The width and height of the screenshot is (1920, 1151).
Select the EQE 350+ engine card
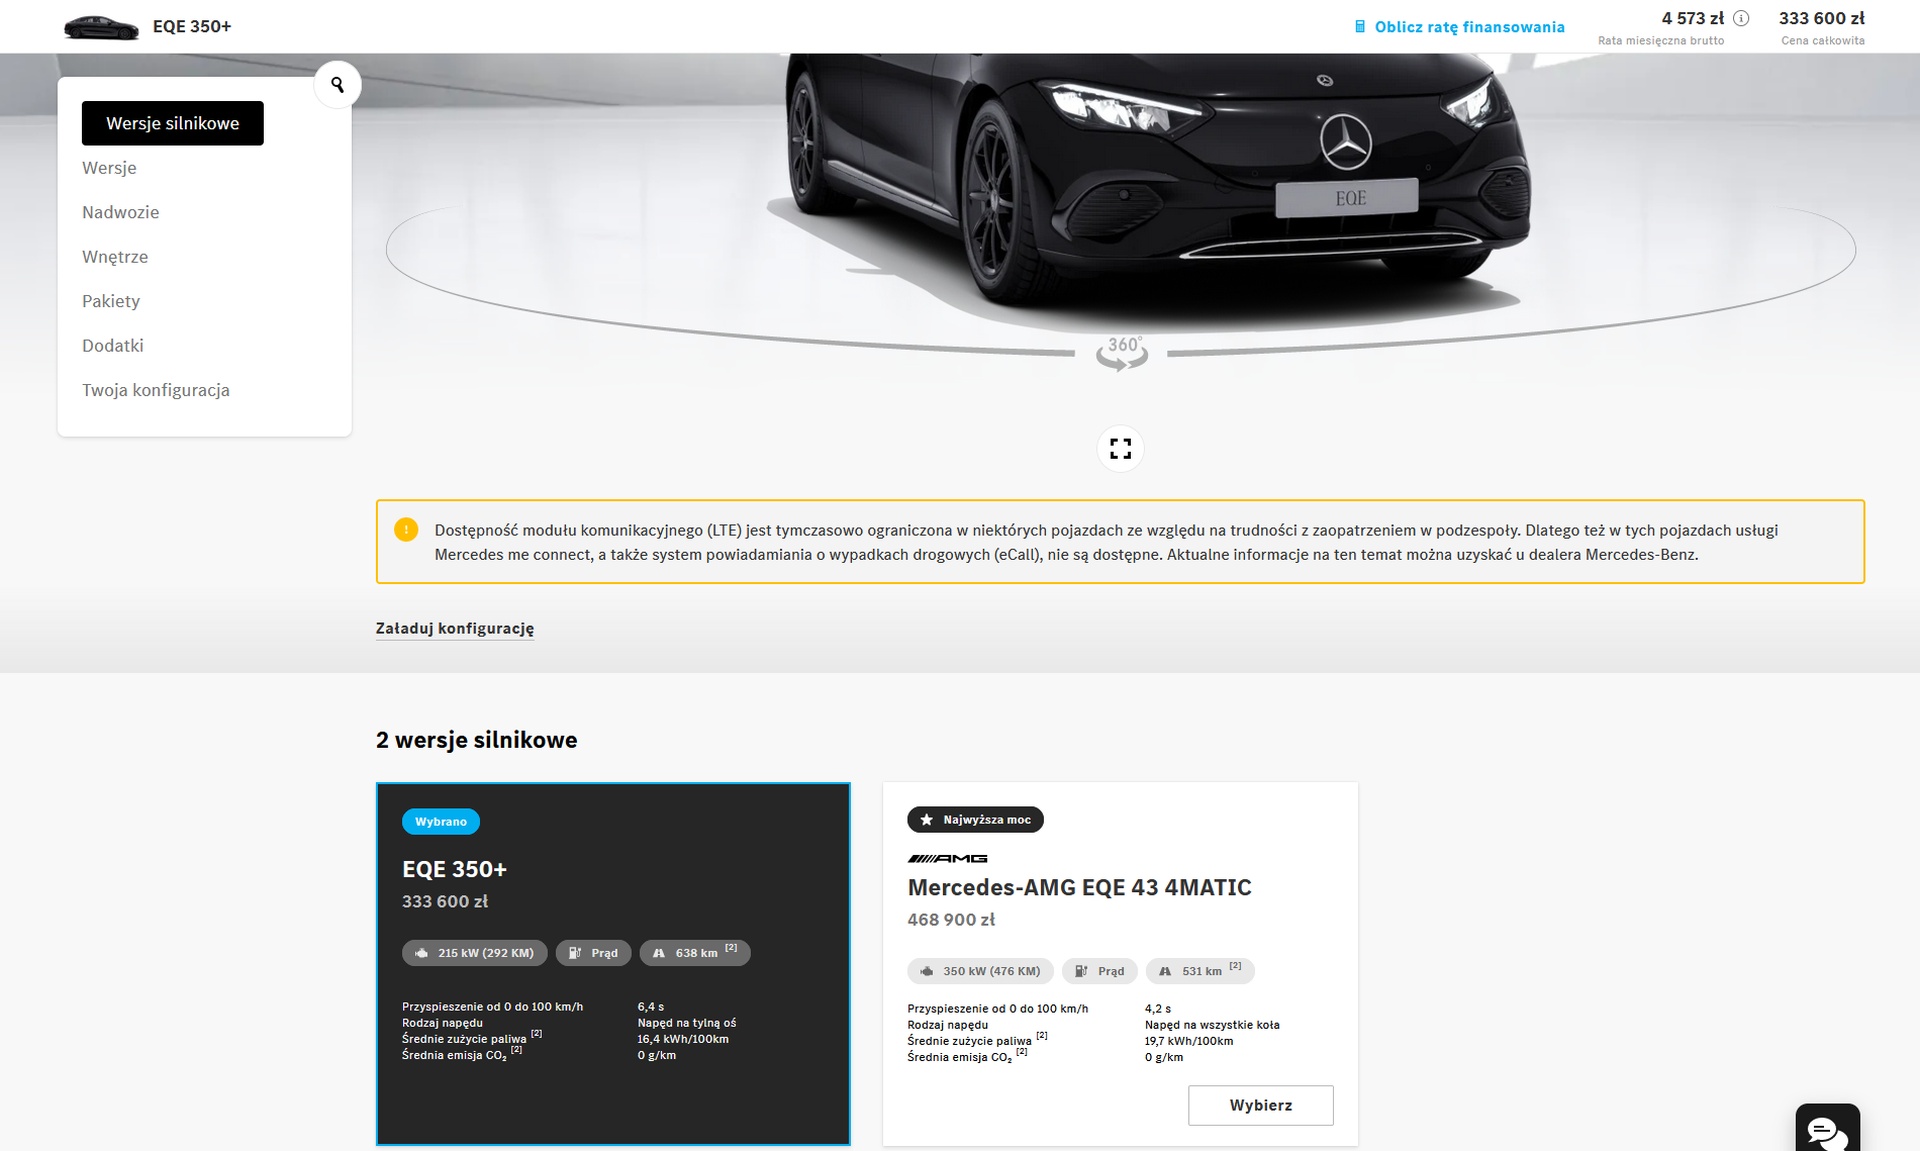click(613, 964)
